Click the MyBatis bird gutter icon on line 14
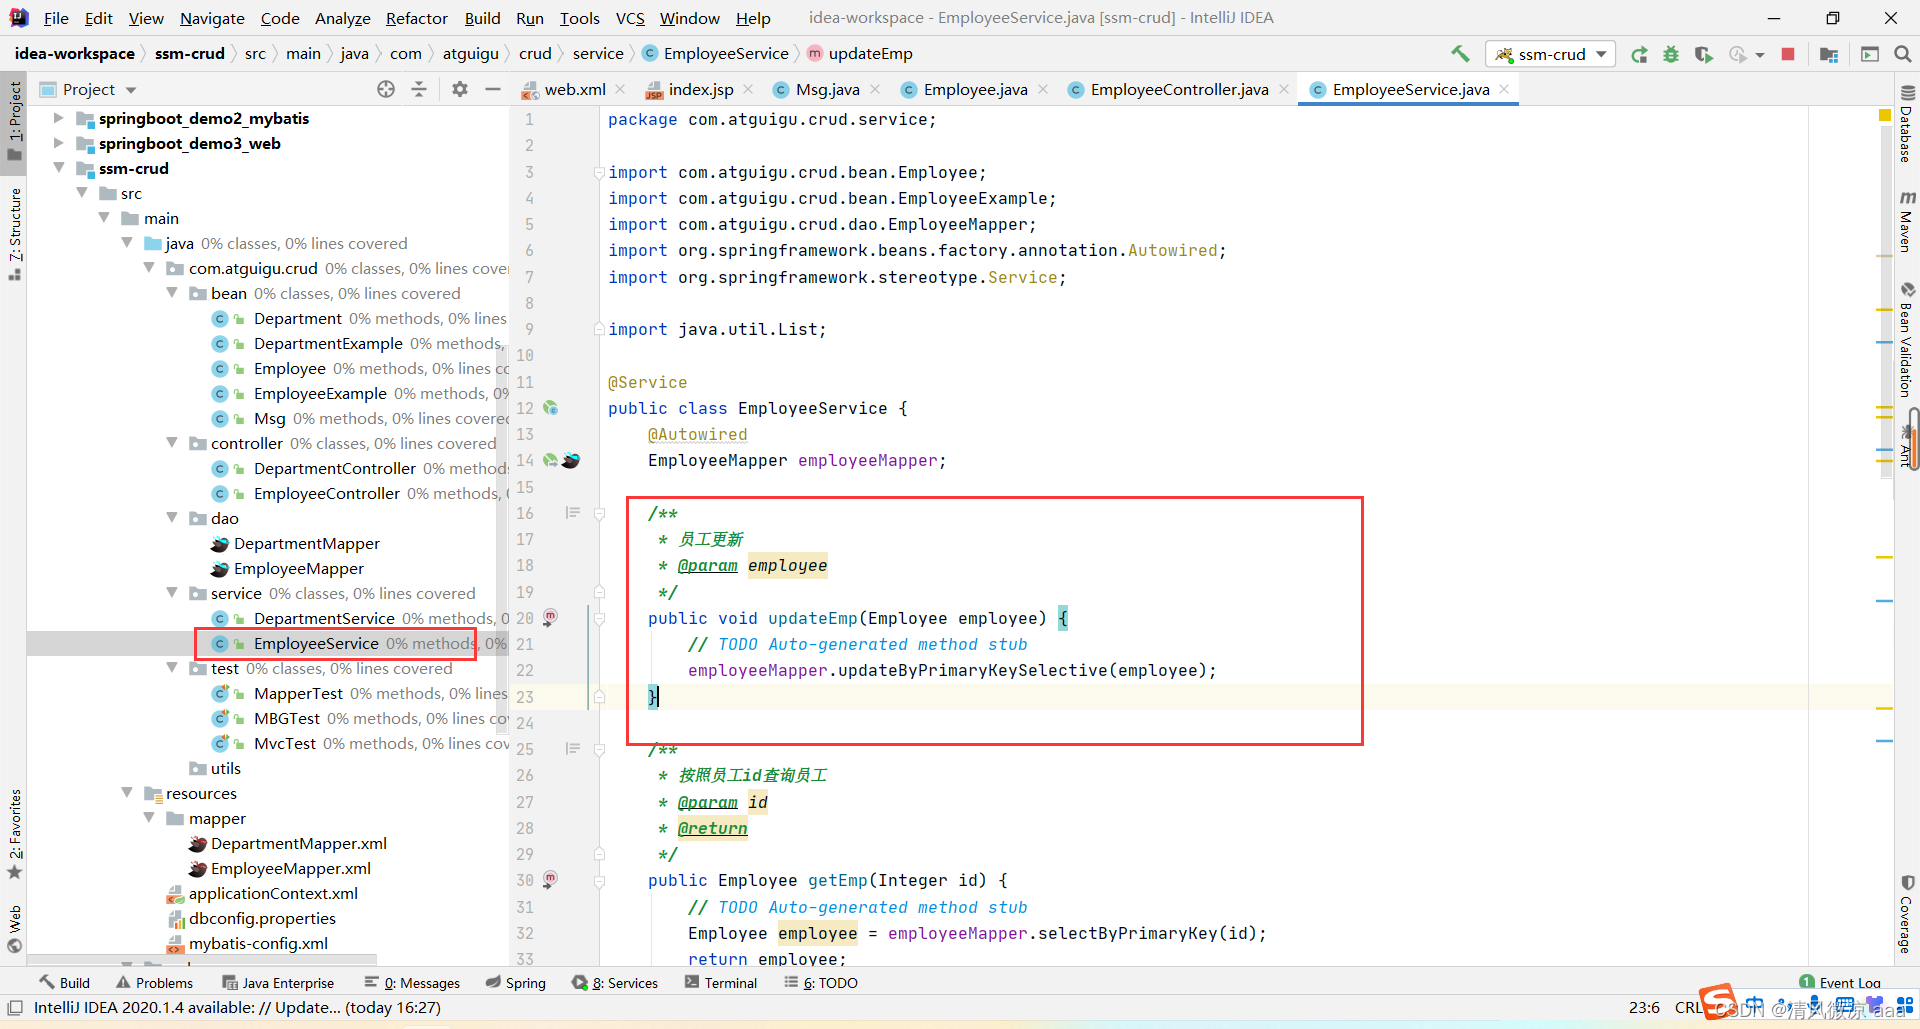The height and width of the screenshot is (1029, 1920). [x=571, y=460]
